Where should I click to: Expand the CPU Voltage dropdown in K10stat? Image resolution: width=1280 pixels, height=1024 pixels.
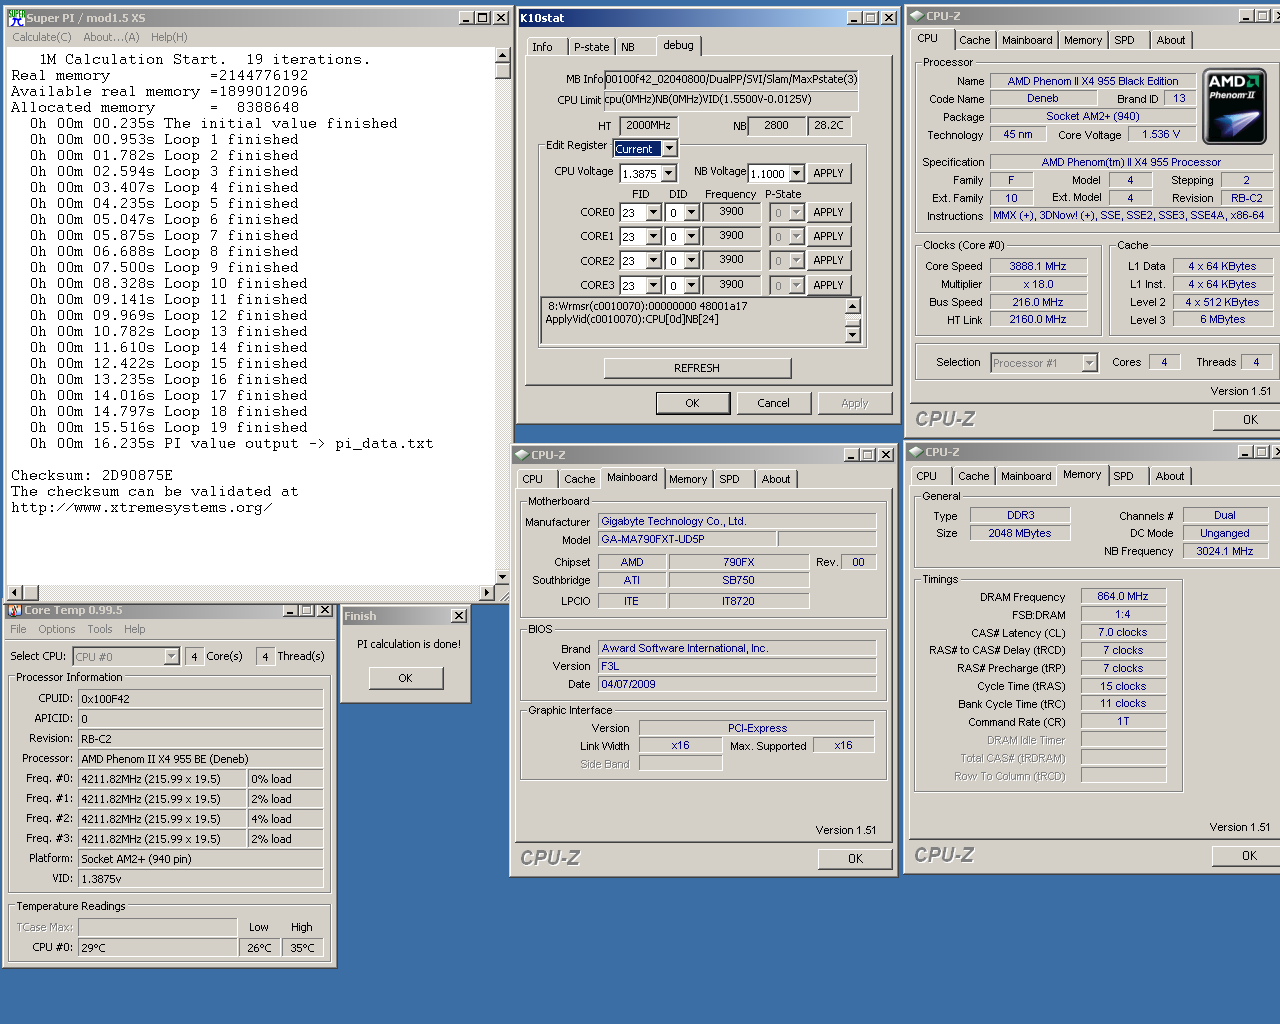[x=668, y=174]
